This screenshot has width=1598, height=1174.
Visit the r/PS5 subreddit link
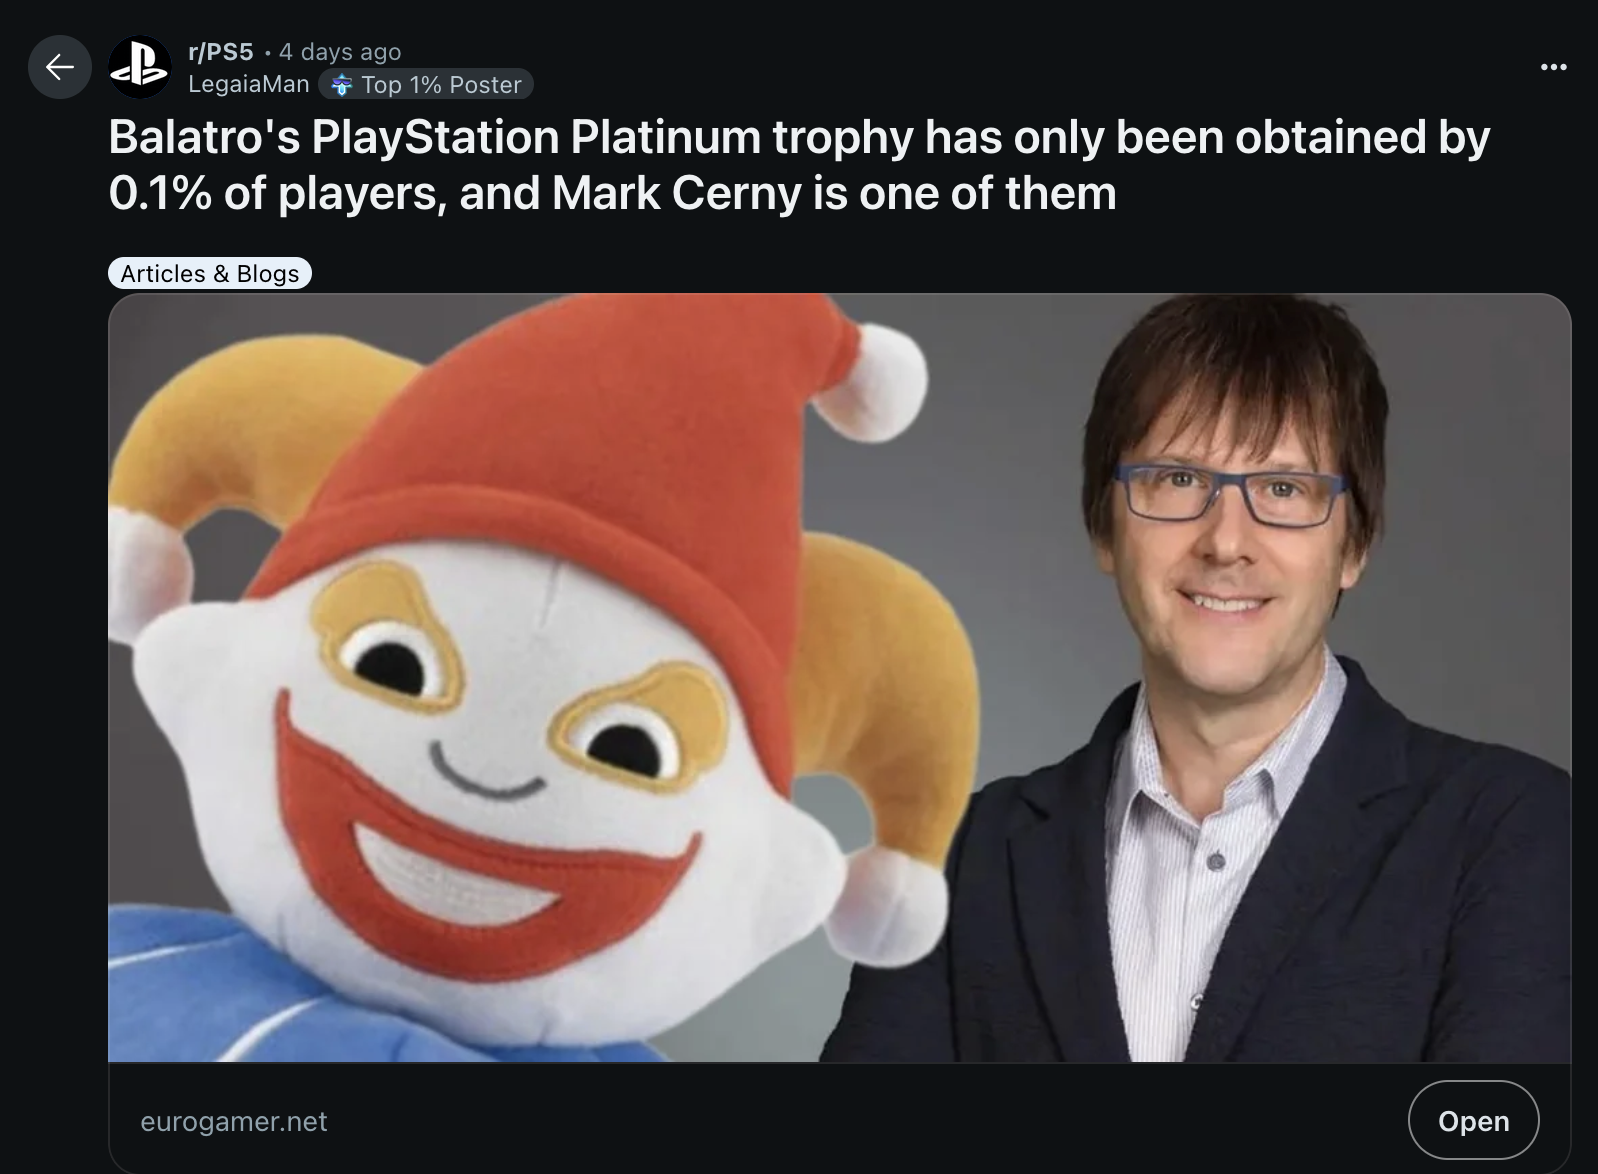coord(221,51)
